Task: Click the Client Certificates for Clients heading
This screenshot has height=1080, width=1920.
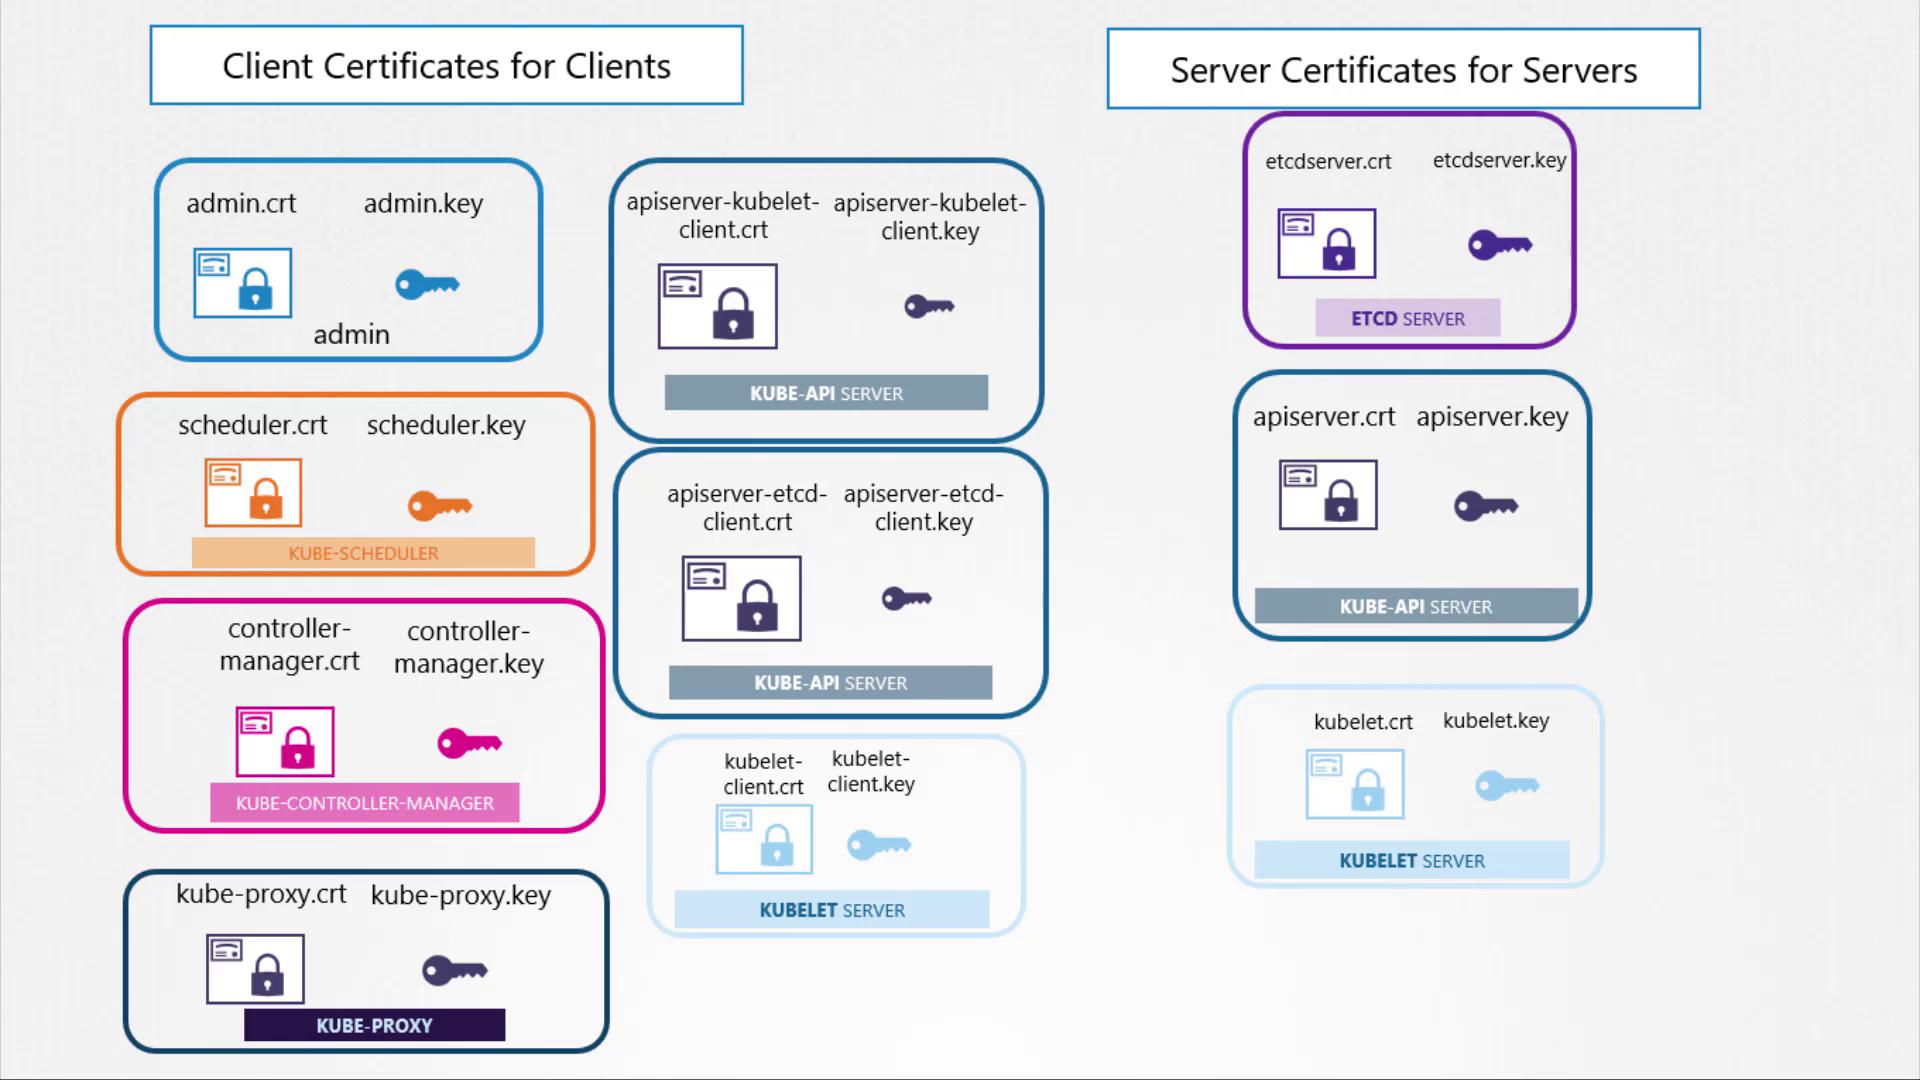Action: (x=446, y=66)
